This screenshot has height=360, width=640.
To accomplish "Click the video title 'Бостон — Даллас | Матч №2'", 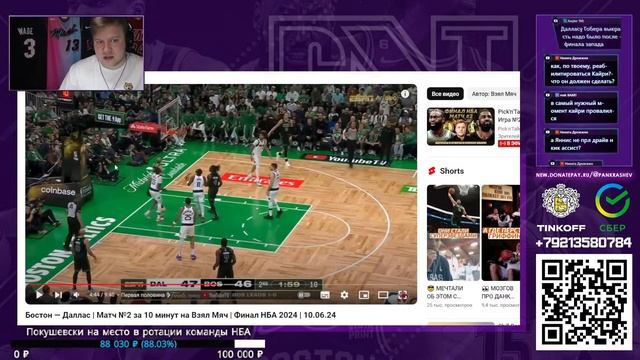I will [180, 315].
